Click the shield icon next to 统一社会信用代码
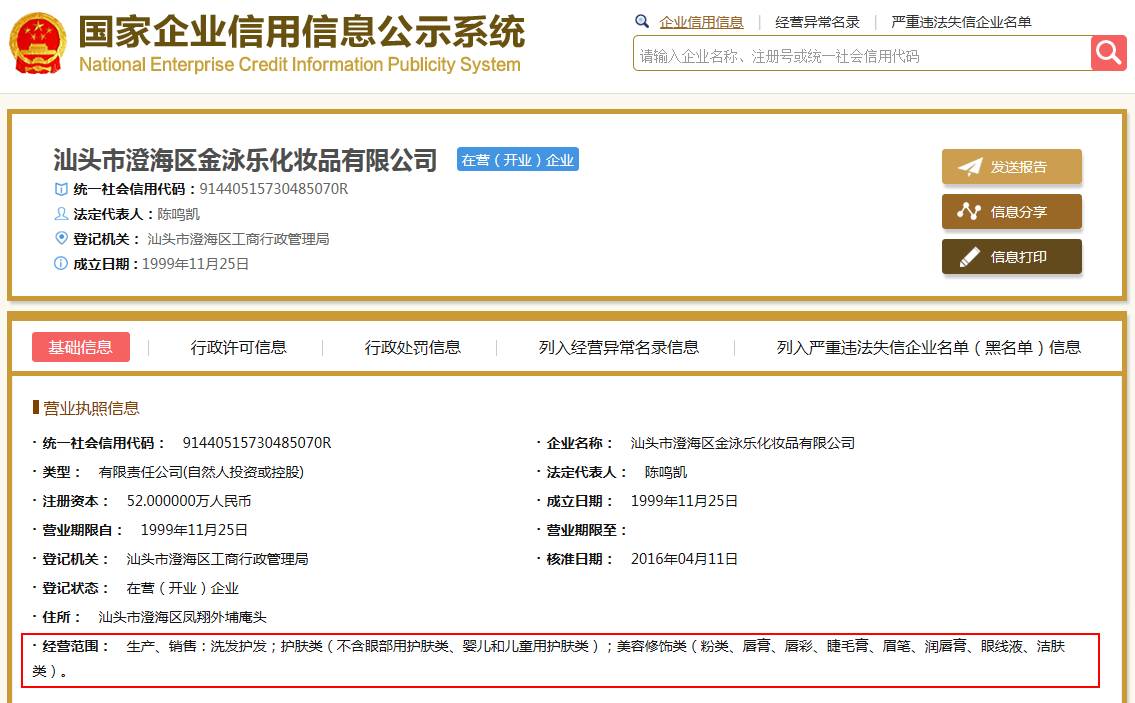The height and width of the screenshot is (703, 1135). (62, 190)
